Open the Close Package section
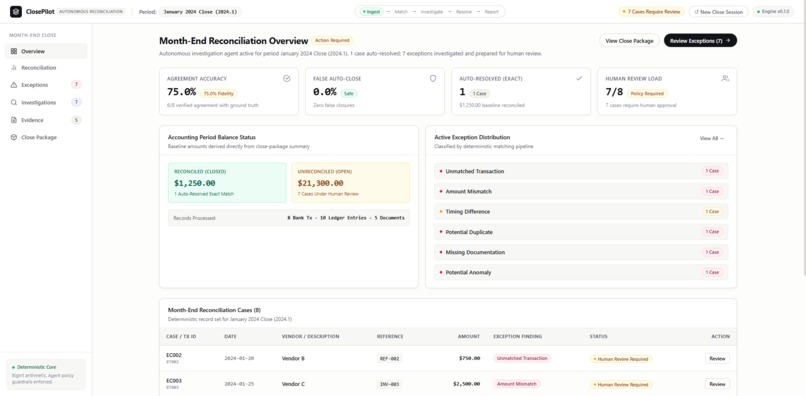806x396 pixels. pos(46,138)
